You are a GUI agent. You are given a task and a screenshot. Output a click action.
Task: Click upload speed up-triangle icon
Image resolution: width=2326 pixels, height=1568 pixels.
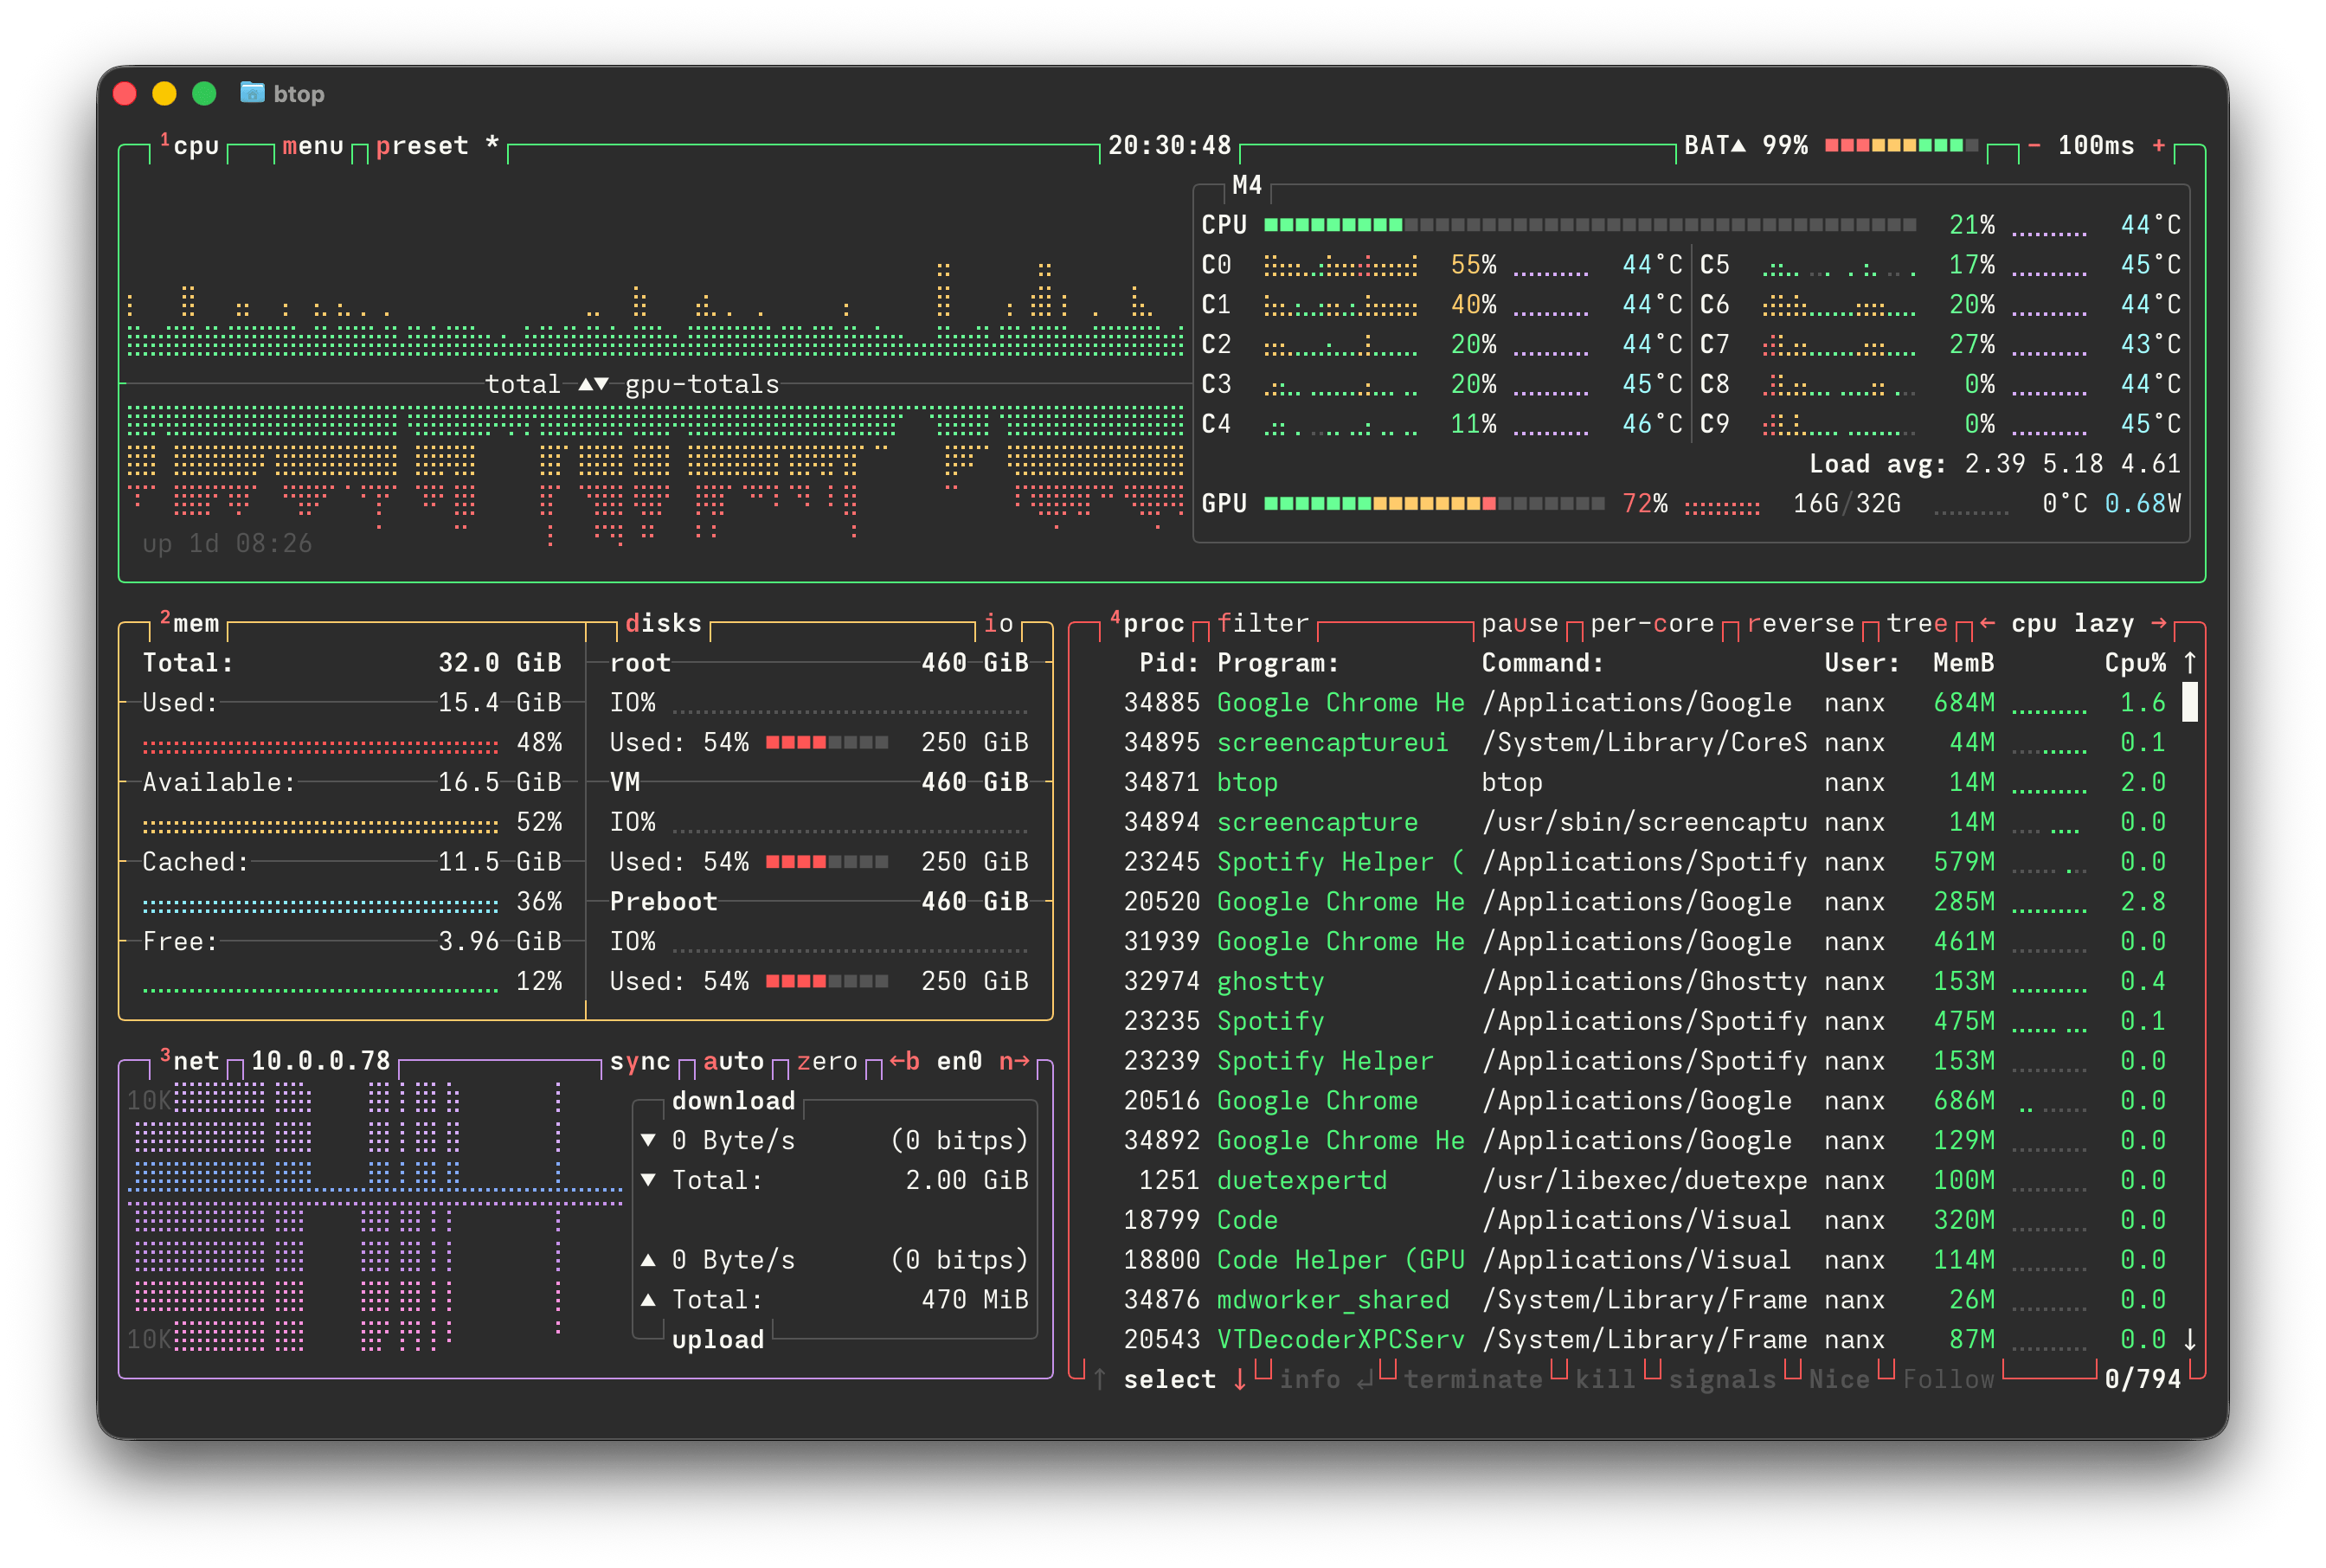648,1260
